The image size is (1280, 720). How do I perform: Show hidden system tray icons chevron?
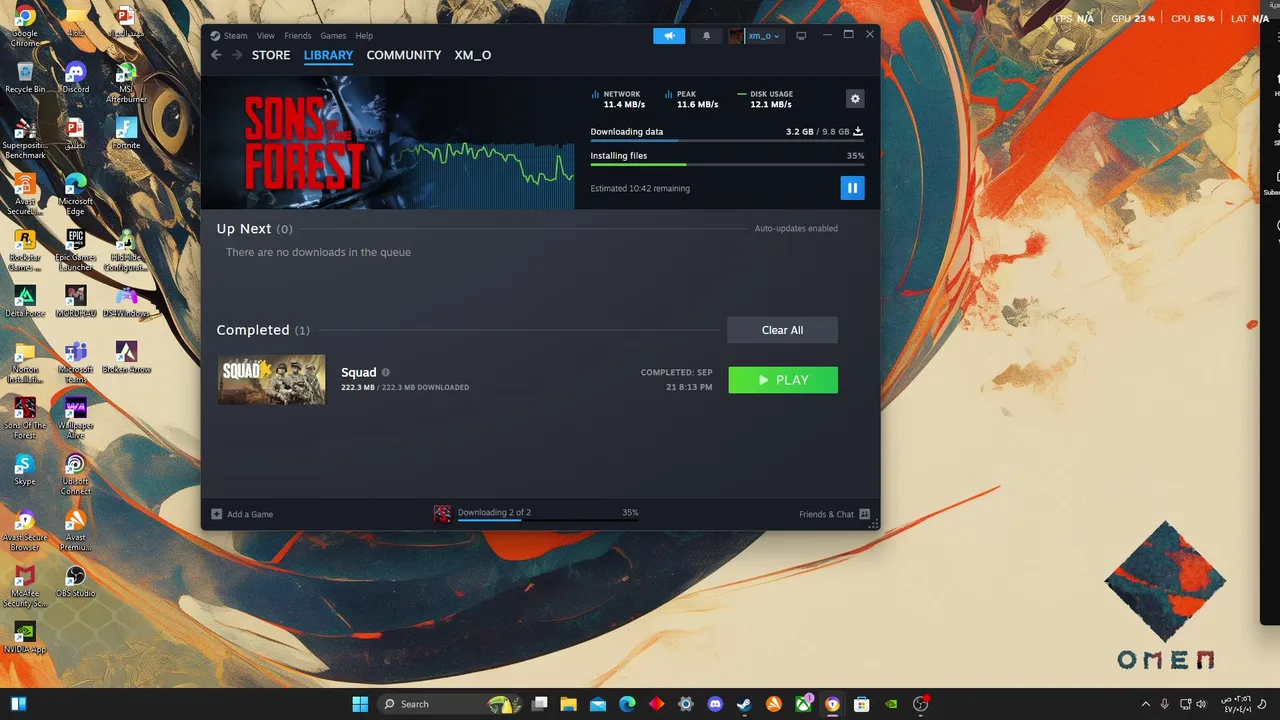coord(1146,704)
